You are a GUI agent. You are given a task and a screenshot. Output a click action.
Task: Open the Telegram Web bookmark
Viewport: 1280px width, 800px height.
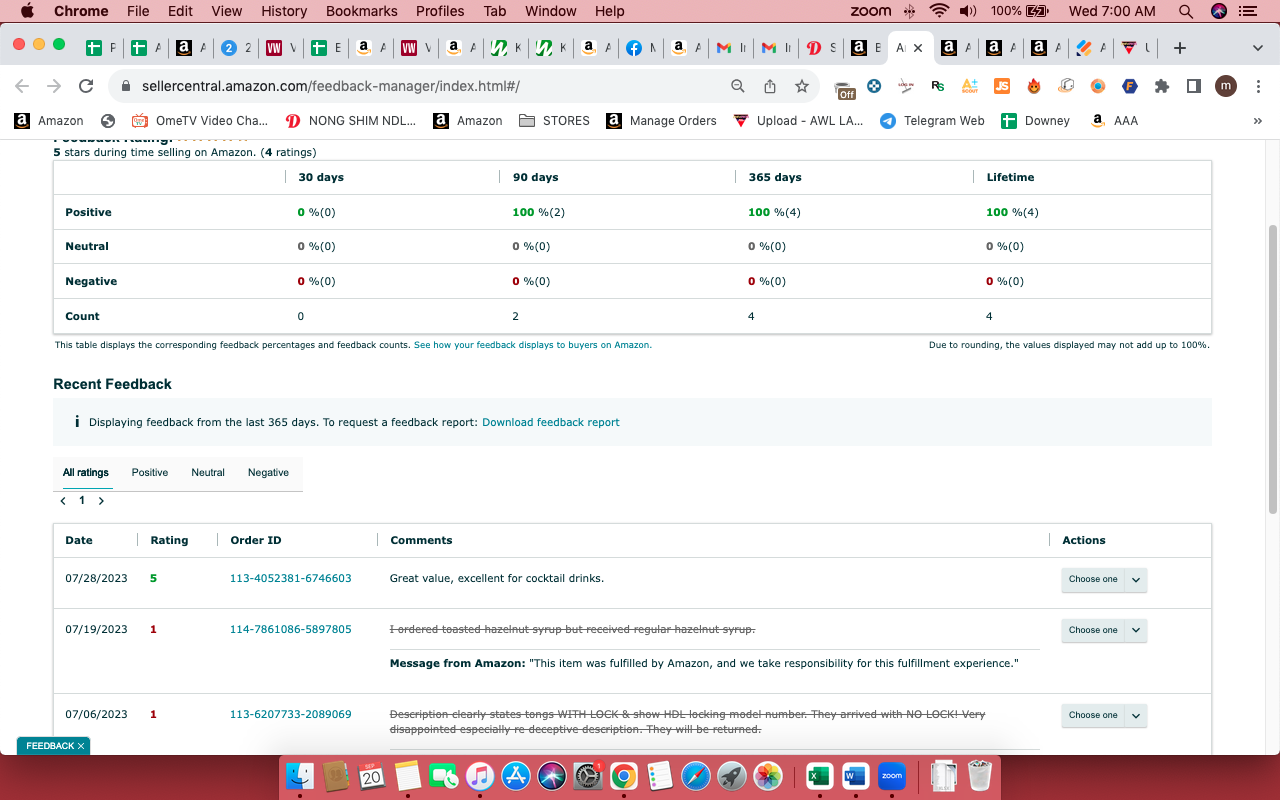[933, 120]
